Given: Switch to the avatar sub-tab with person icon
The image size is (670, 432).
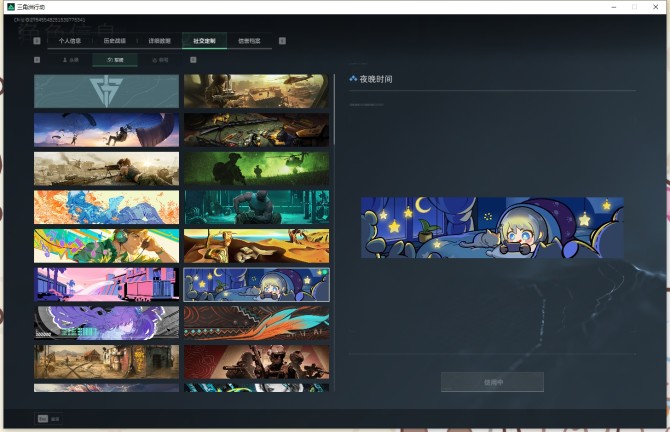Looking at the screenshot, I should pyautogui.click(x=71, y=60).
